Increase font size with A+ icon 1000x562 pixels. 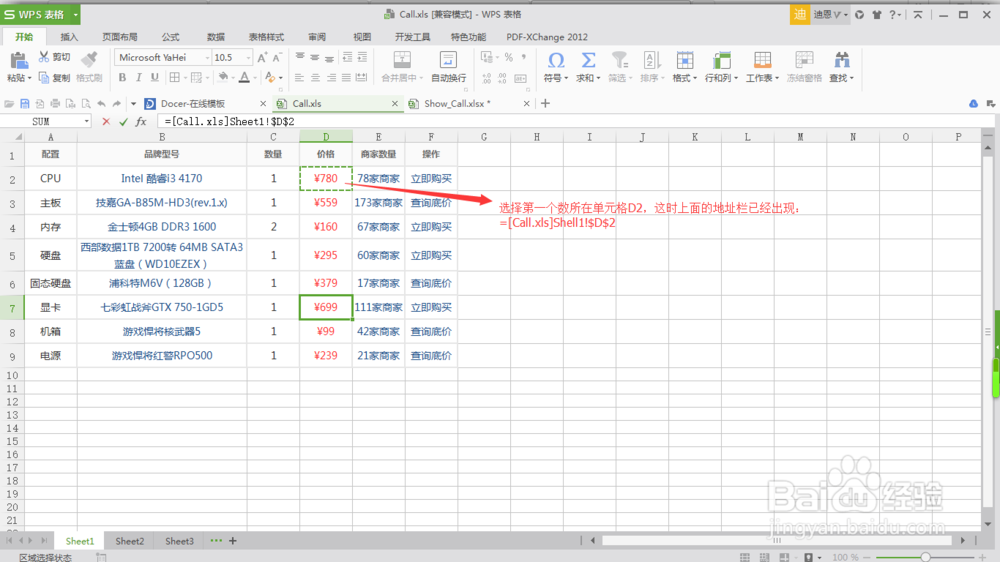tap(262, 57)
